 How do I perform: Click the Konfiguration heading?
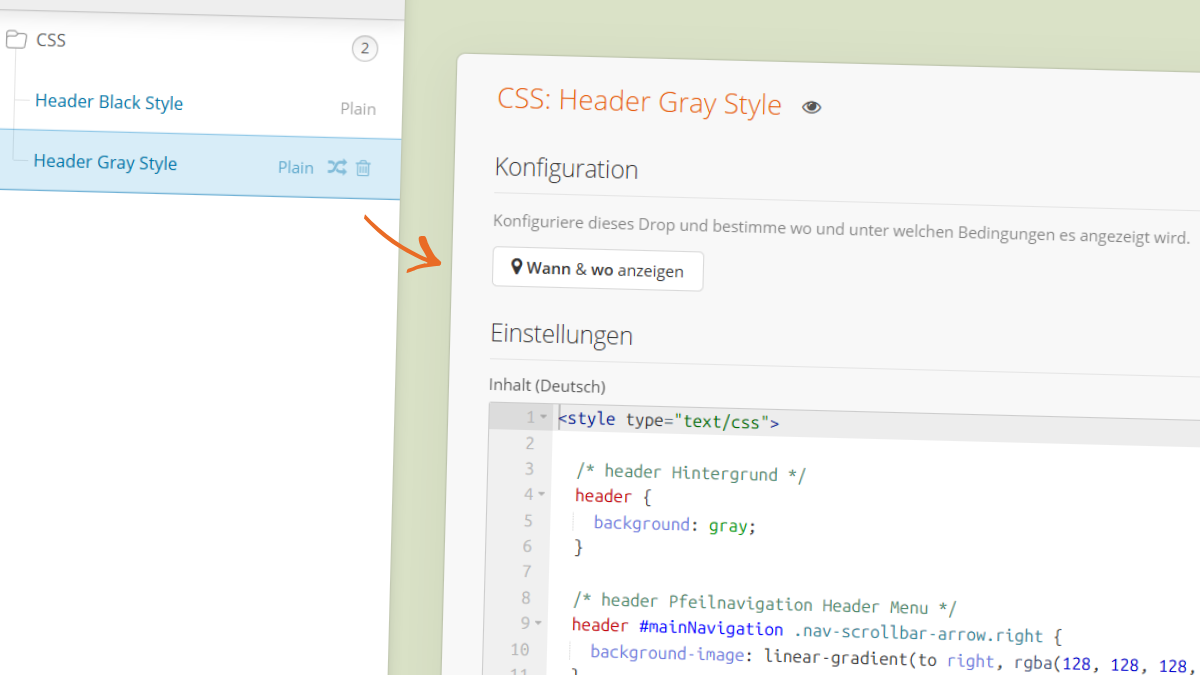[x=566, y=168]
